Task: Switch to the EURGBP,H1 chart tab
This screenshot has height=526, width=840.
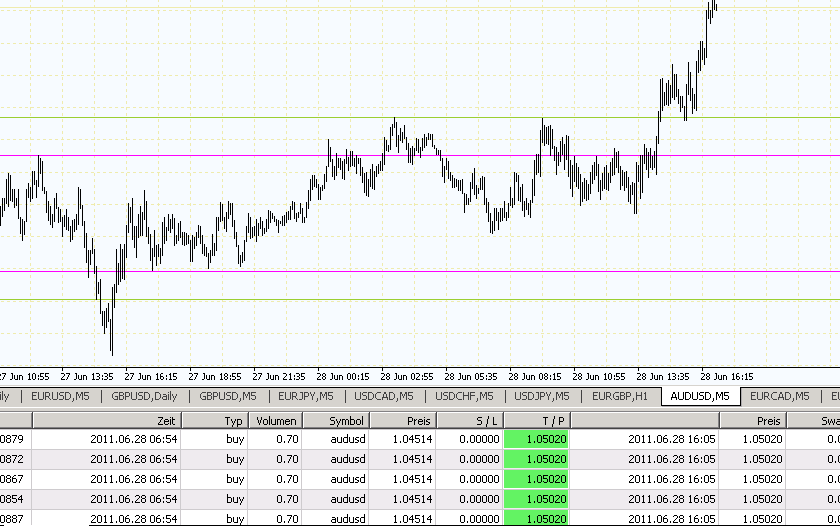Action: [621, 396]
